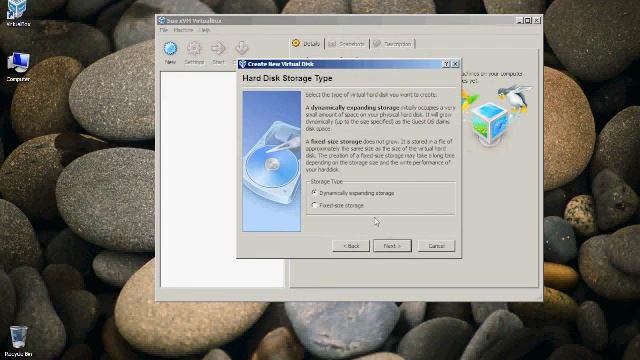Close the VirtualBox main window
The height and width of the screenshot is (360, 640).
tap(537, 20)
